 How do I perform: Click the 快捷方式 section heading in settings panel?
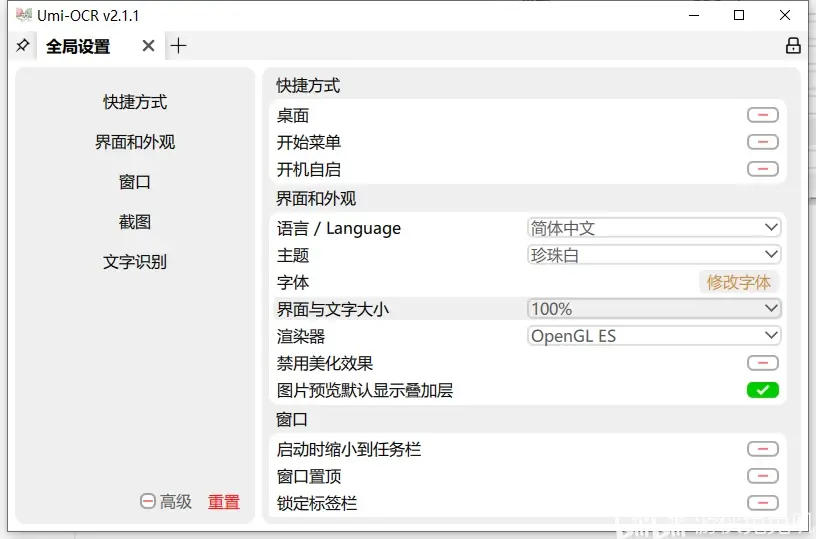tap(308, 86)
